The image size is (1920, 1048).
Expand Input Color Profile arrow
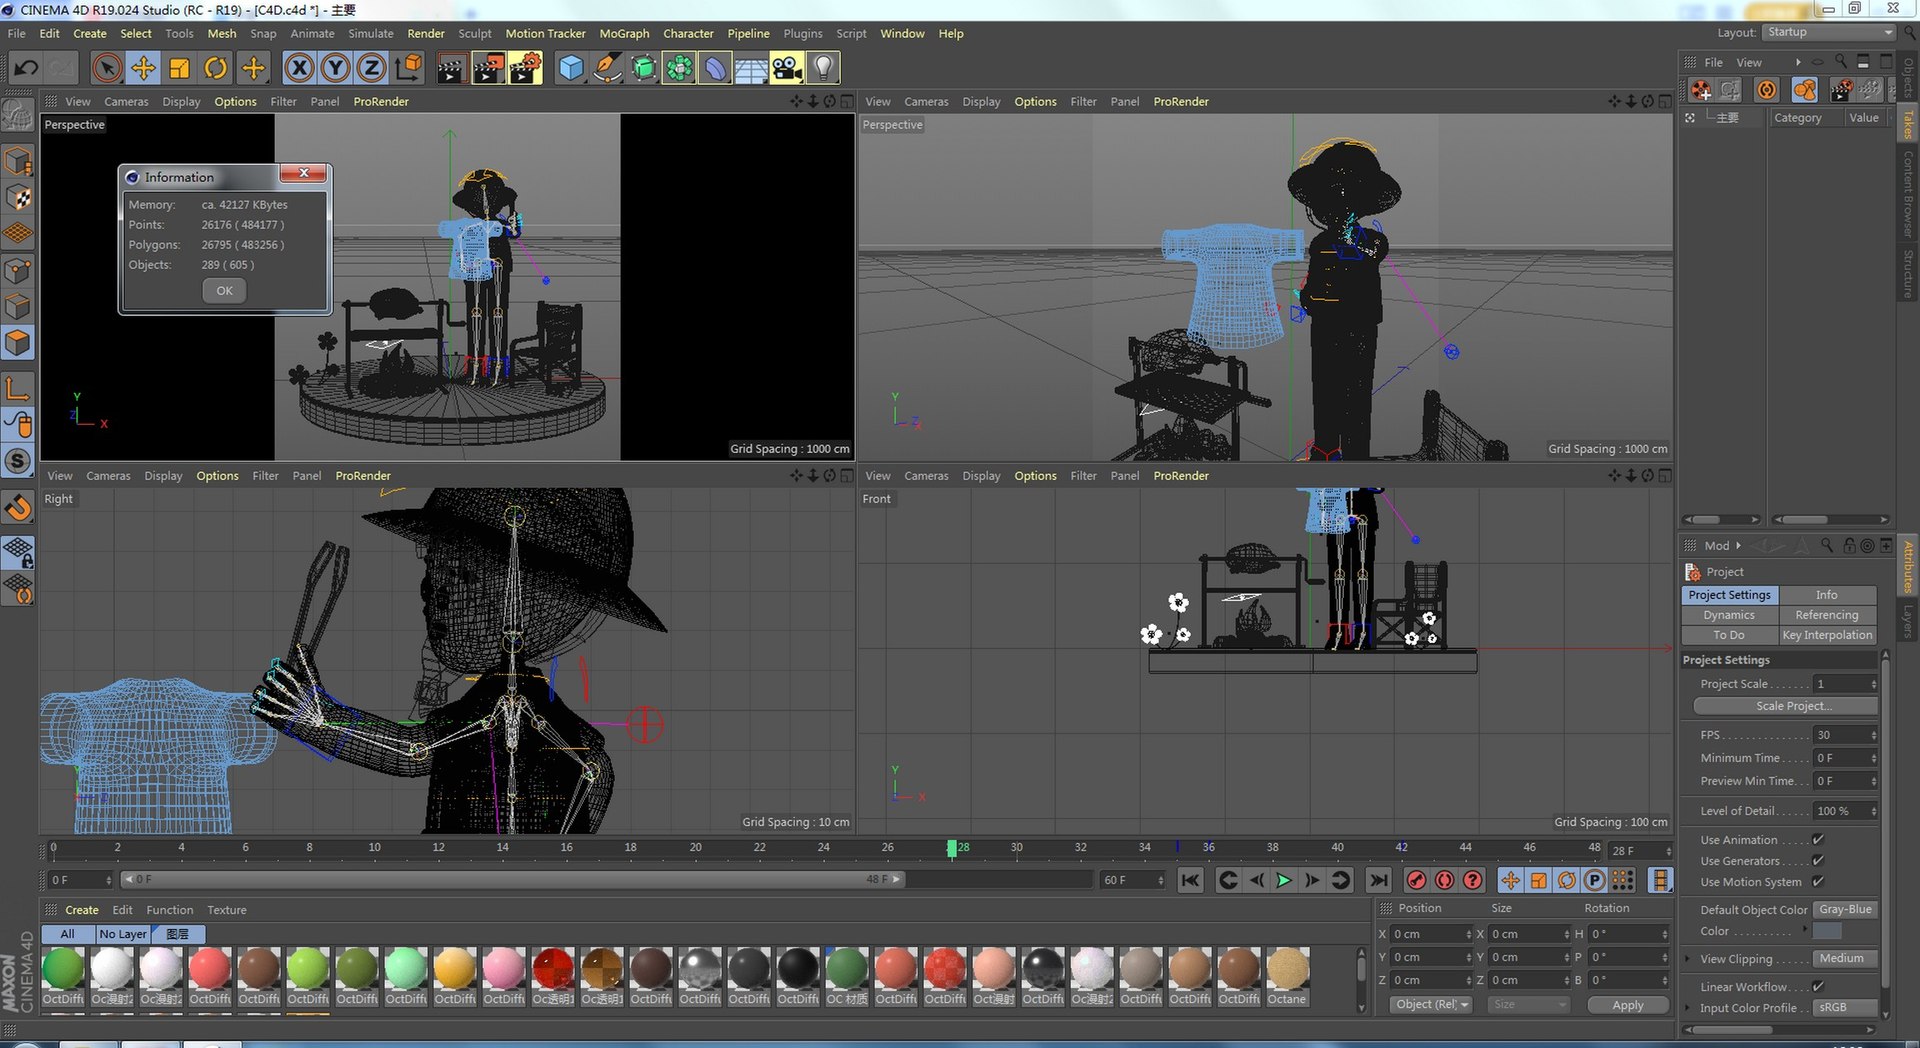[1688, 1008]
